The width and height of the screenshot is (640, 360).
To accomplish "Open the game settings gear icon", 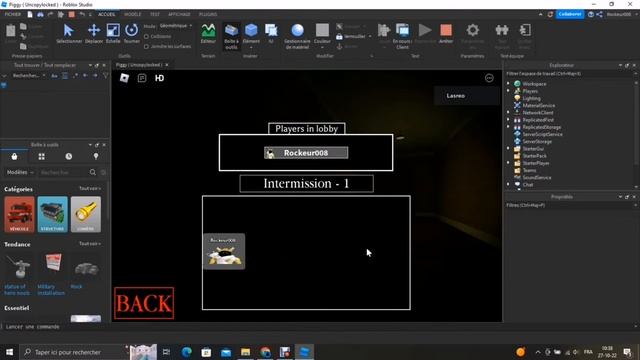I will 473,30.
